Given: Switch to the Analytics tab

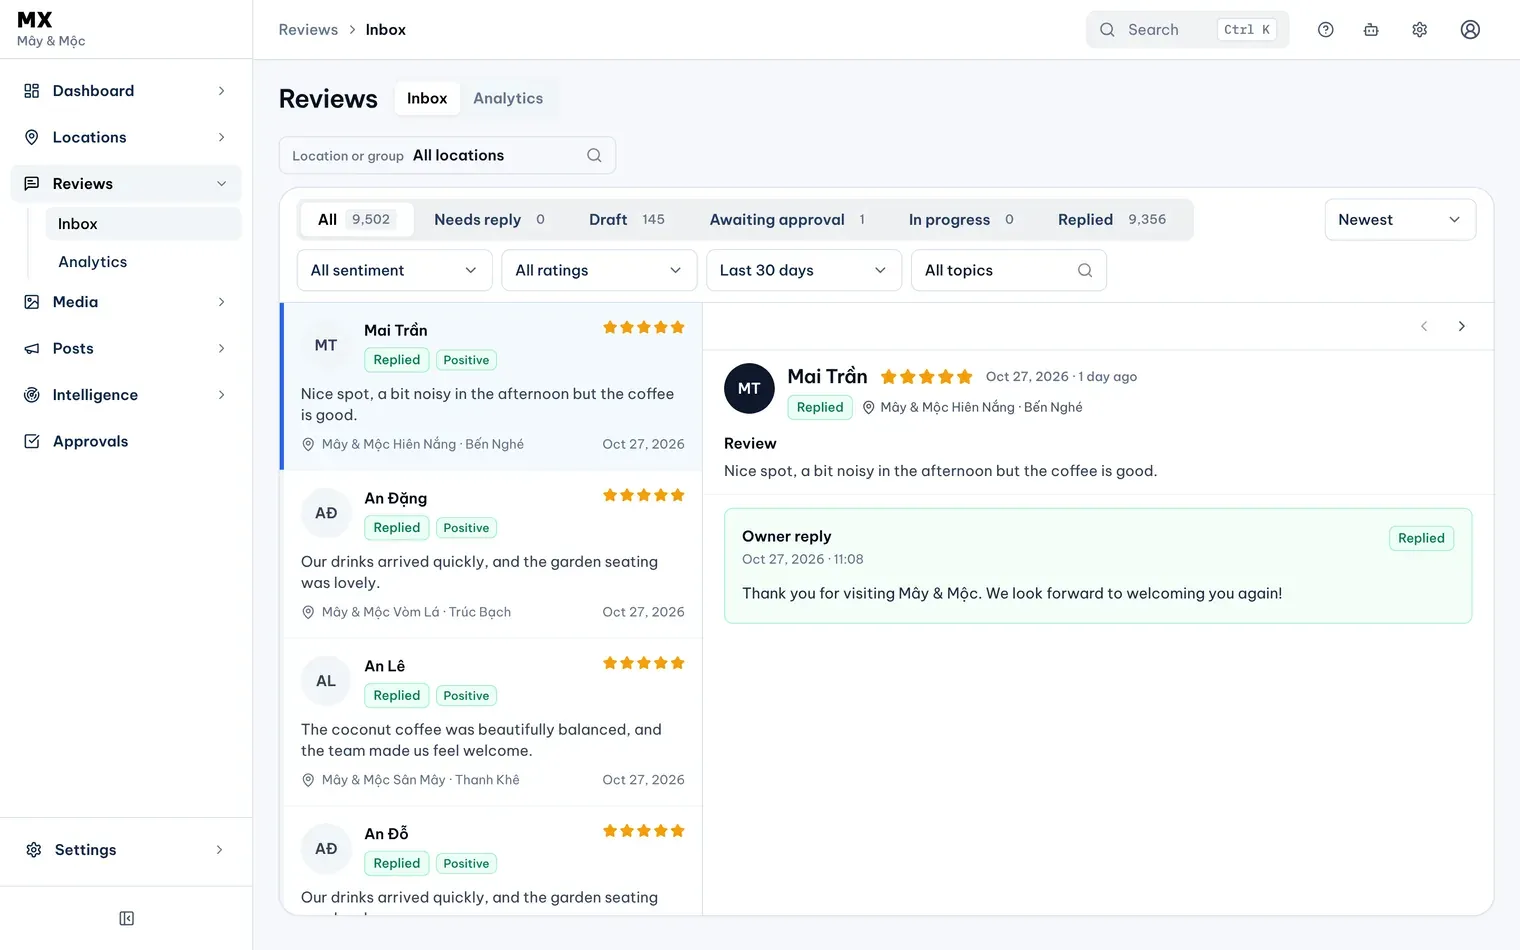Looking at the screenshot, I should point(508,98).
